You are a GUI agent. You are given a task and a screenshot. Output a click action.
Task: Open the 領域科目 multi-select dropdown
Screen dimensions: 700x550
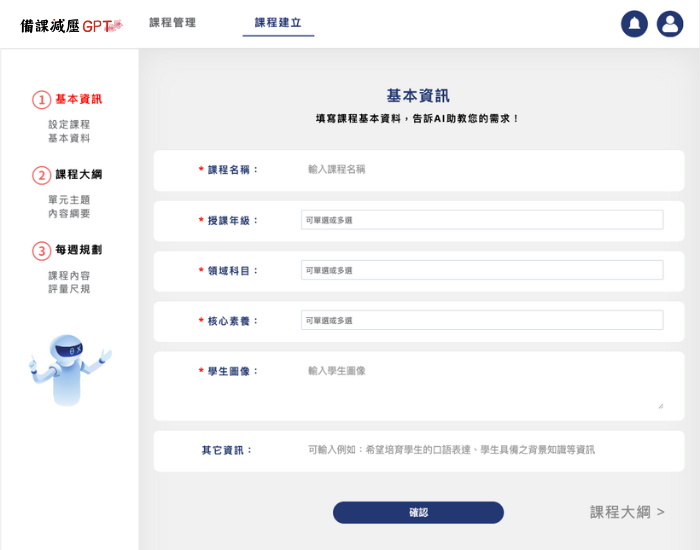481,270
